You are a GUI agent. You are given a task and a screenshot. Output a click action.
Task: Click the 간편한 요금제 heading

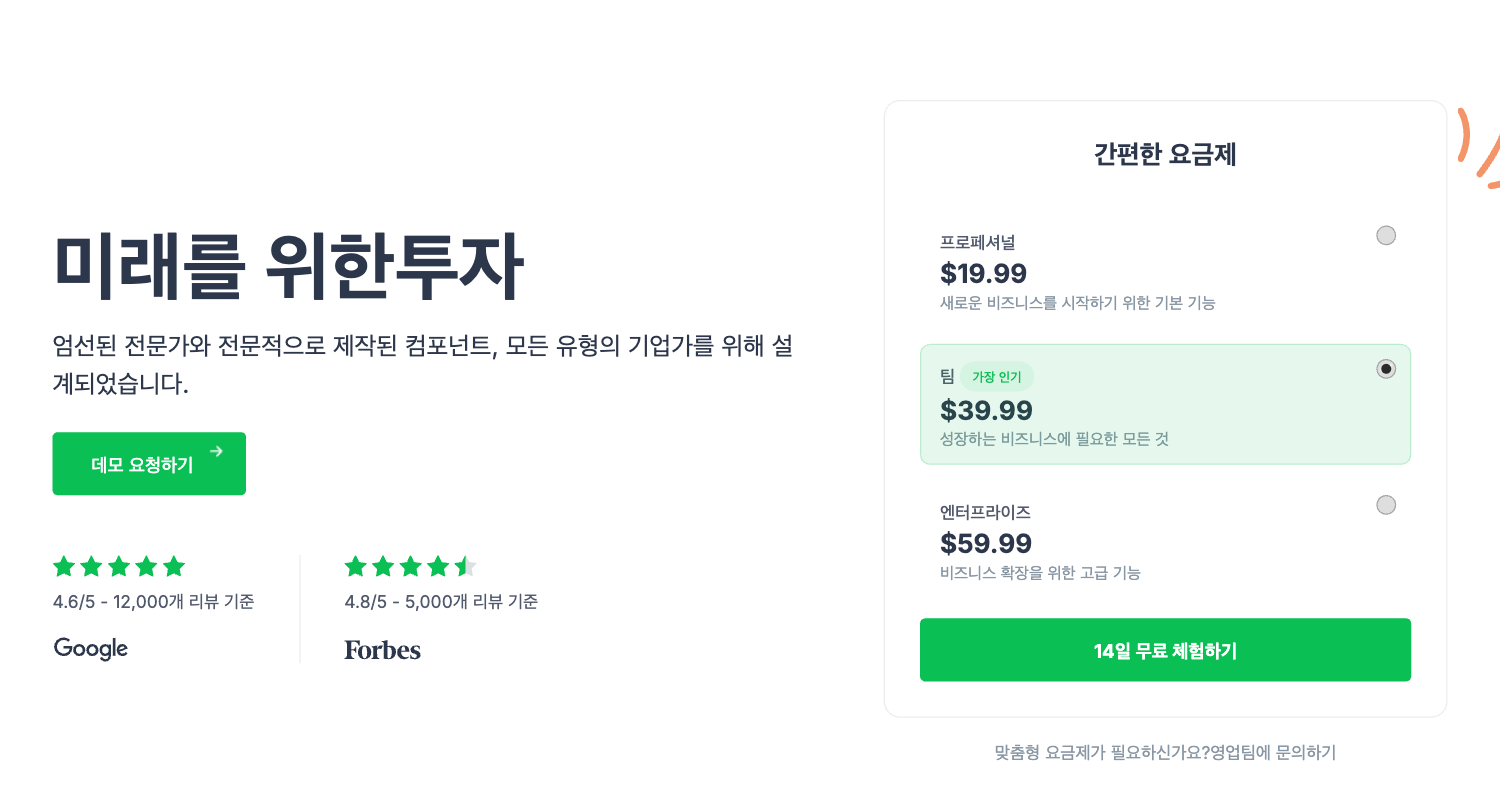(1165, 155)
